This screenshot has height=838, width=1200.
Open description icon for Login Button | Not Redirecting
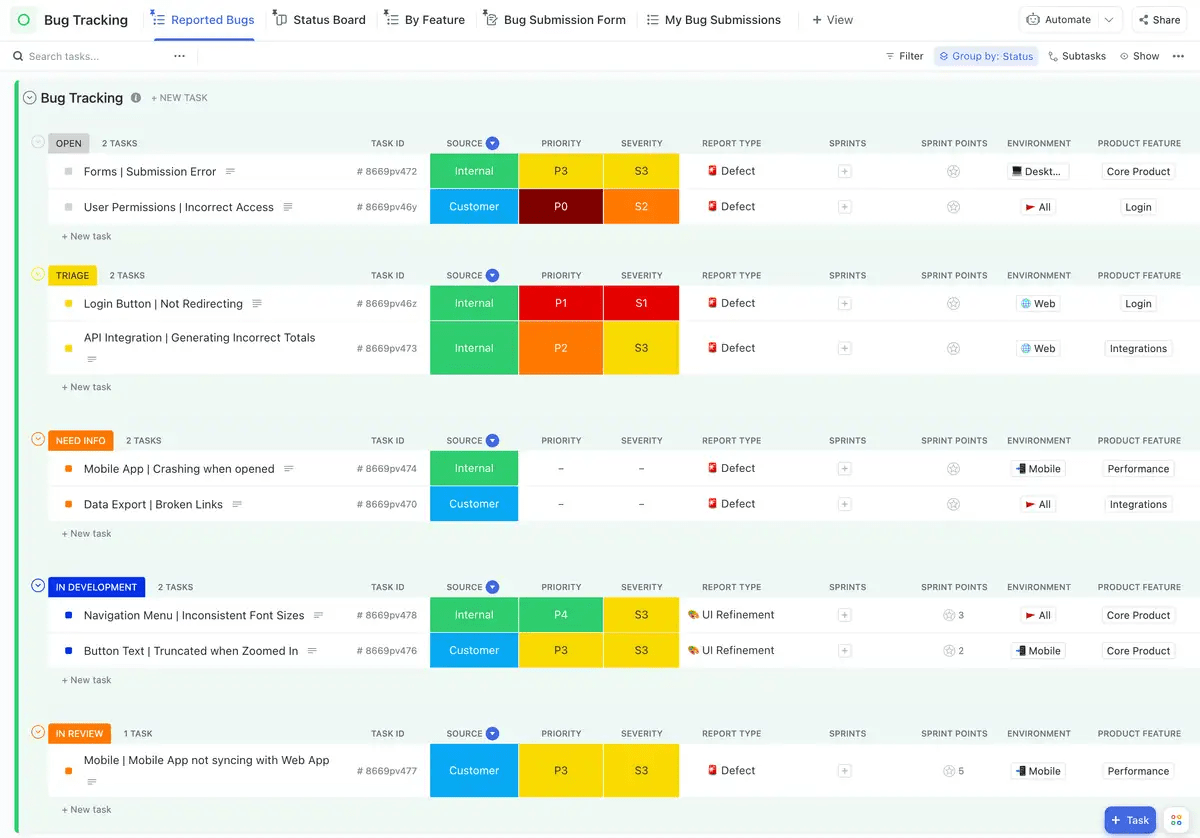(x=257, y=304)
